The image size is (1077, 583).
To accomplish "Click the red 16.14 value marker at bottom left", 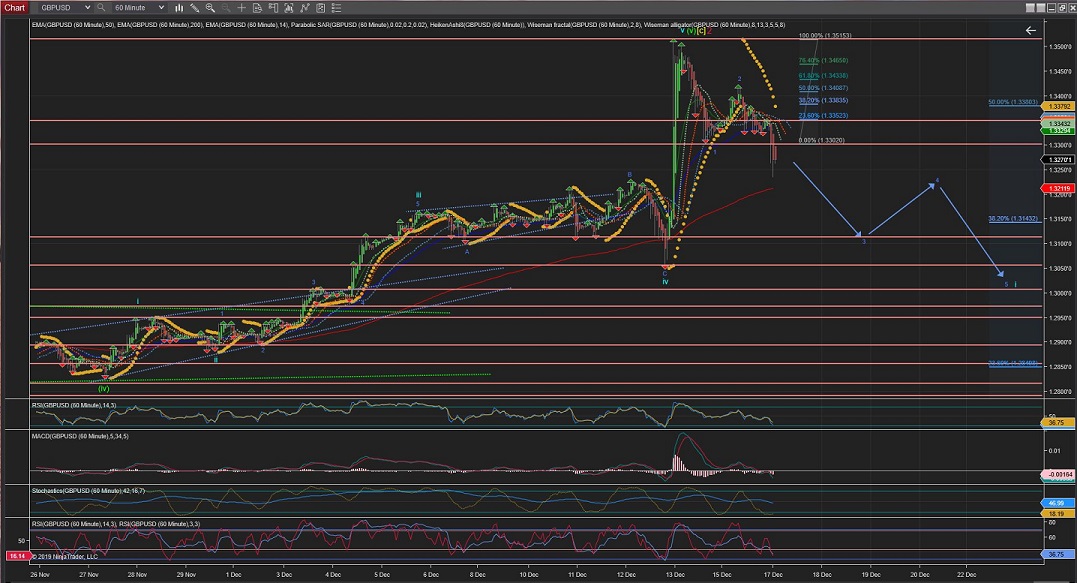I will (x=17, y=556).
